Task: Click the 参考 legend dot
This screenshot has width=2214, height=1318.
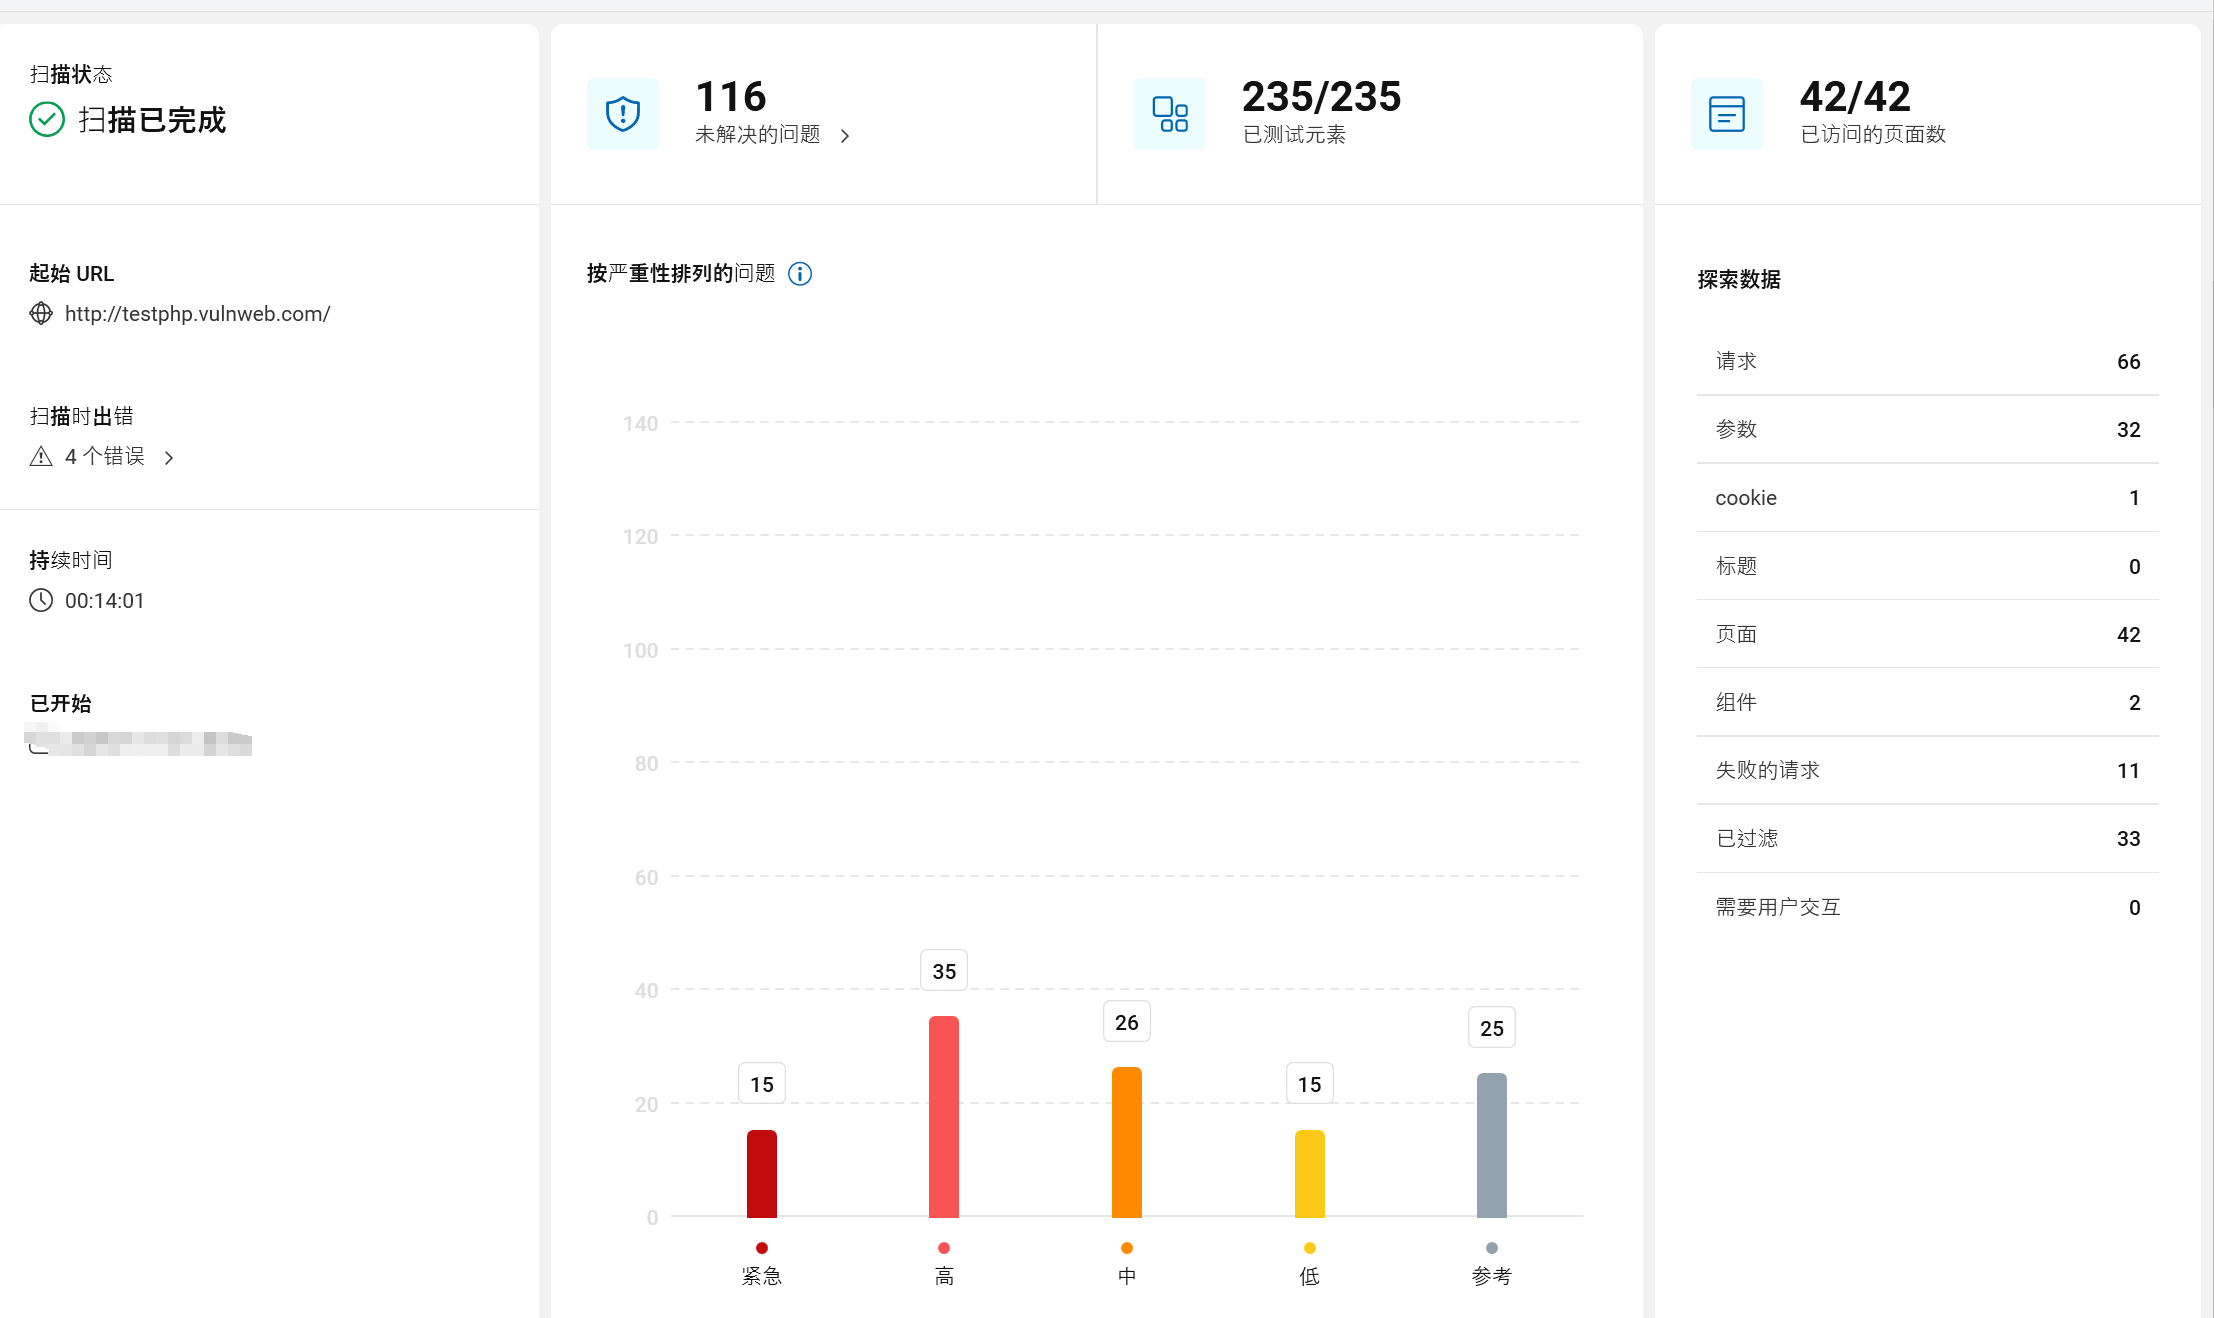Action: [1492, 1248]
